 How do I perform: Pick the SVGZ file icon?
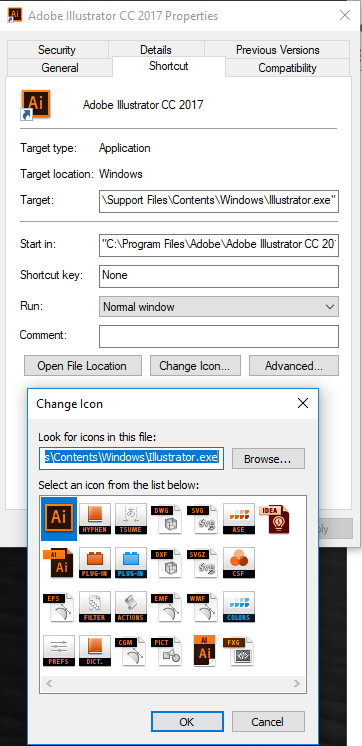[203, 562]
